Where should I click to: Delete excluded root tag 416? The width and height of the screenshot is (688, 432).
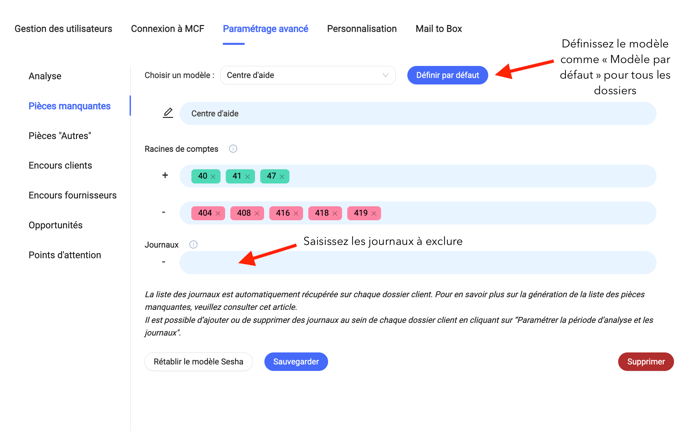coord(296,214)
